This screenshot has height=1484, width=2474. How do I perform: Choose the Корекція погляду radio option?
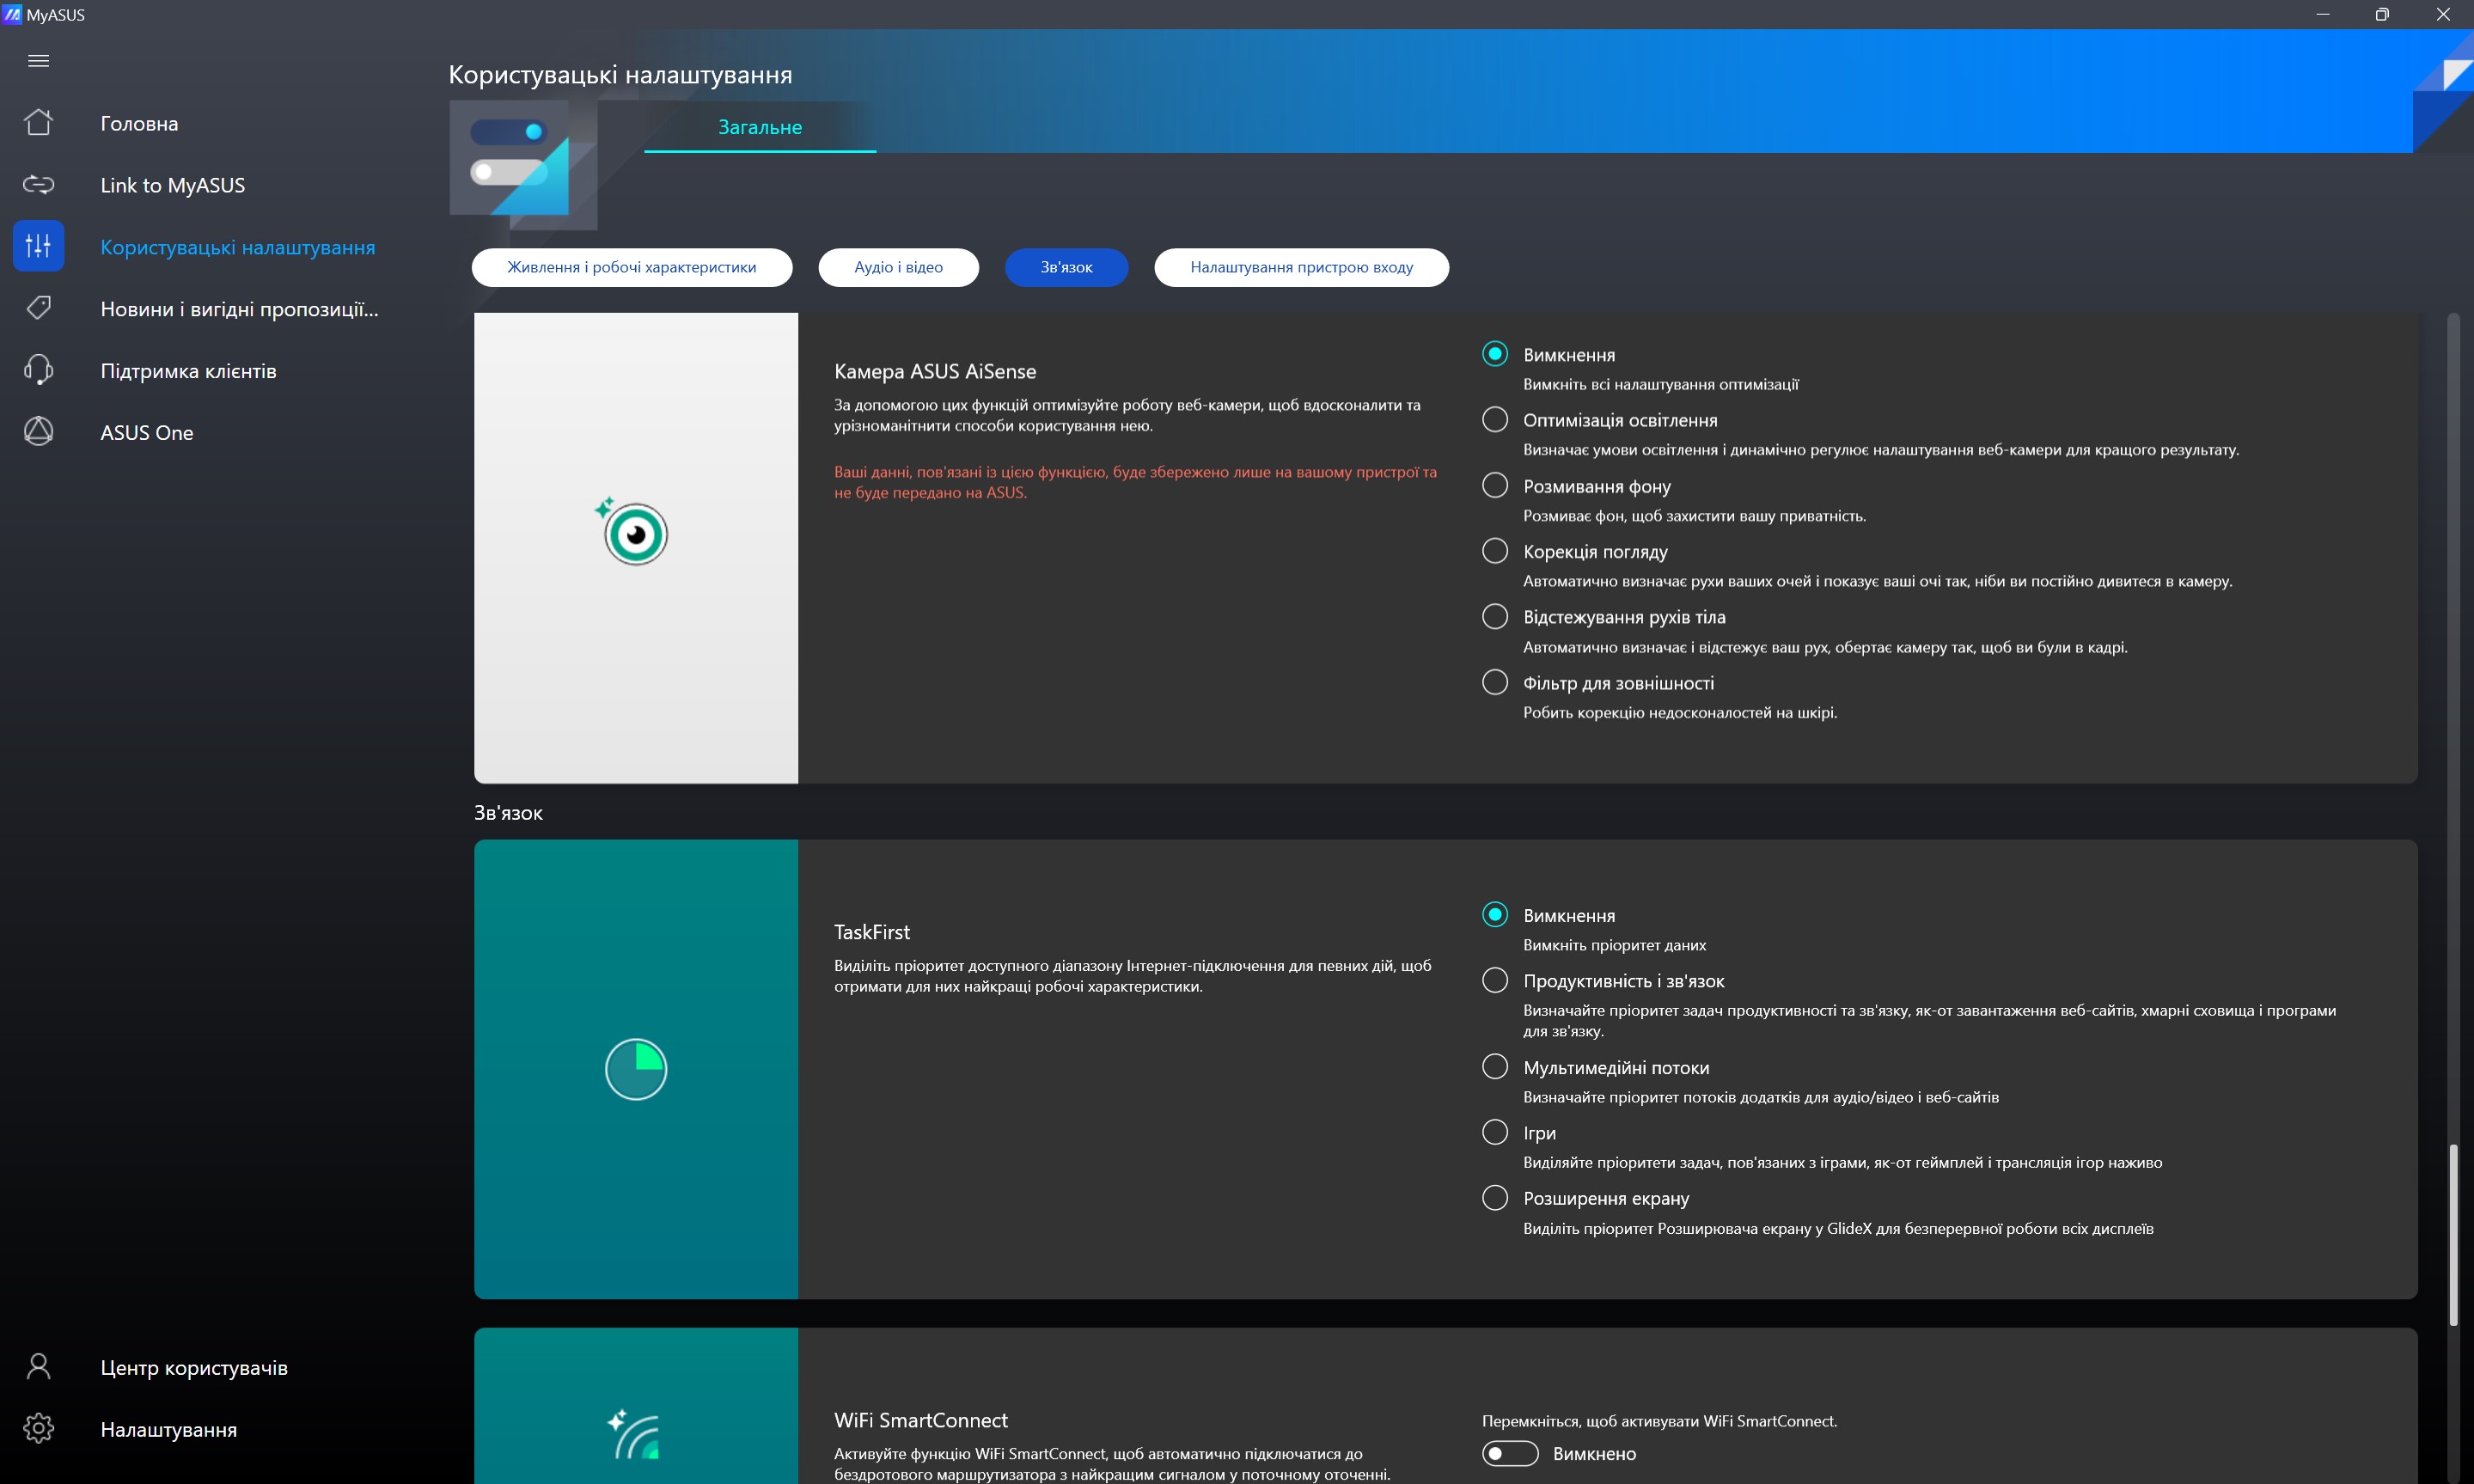coord(1494,551)
